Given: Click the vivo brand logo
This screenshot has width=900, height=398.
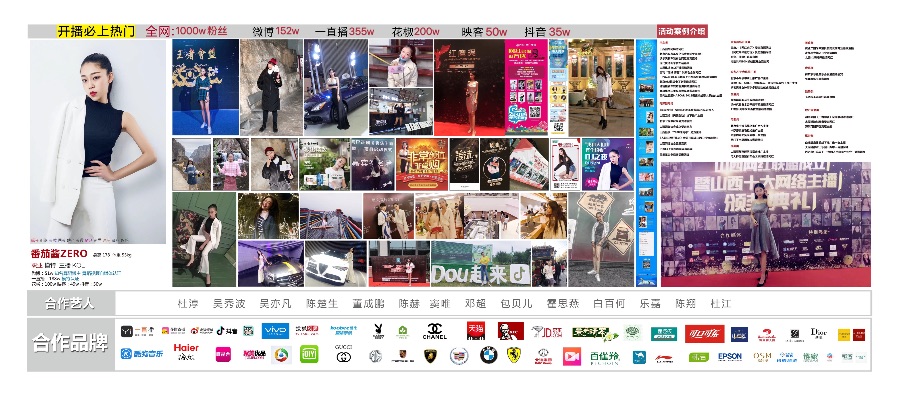Looking at the screenshot, I should click(x=275, y=331).
